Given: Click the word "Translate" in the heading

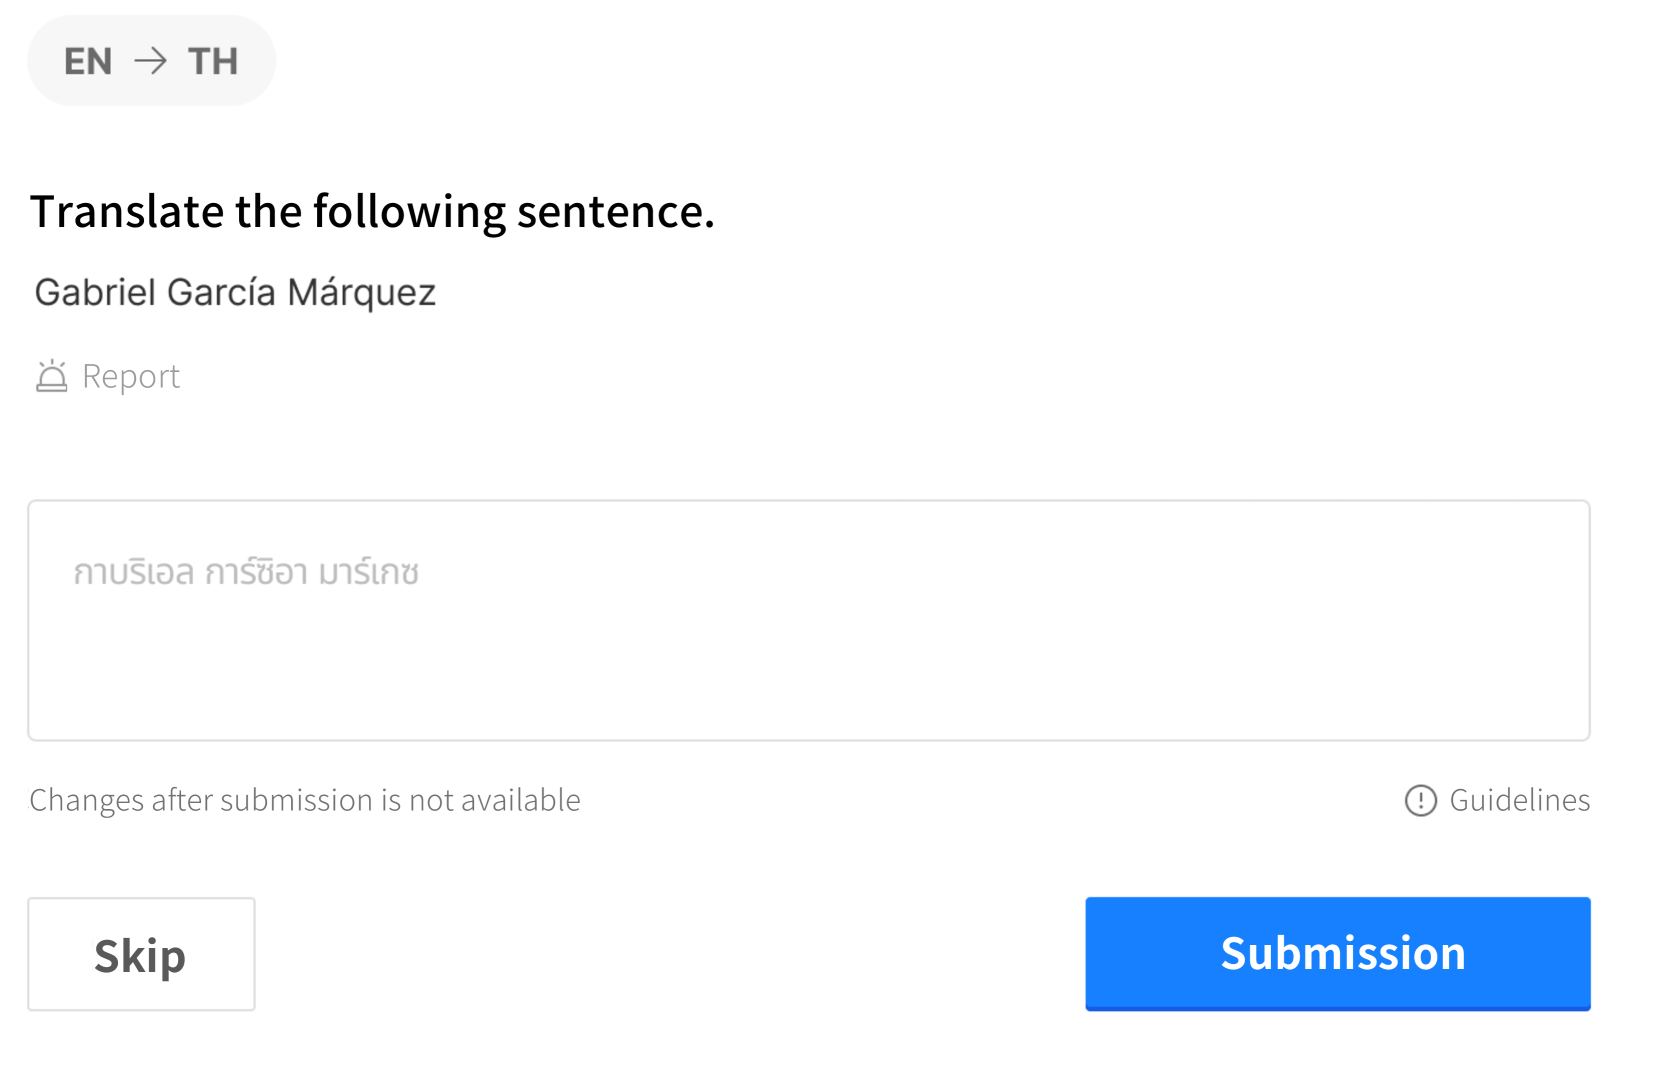Looking at the screenshot, I should (x=127, y=211).
